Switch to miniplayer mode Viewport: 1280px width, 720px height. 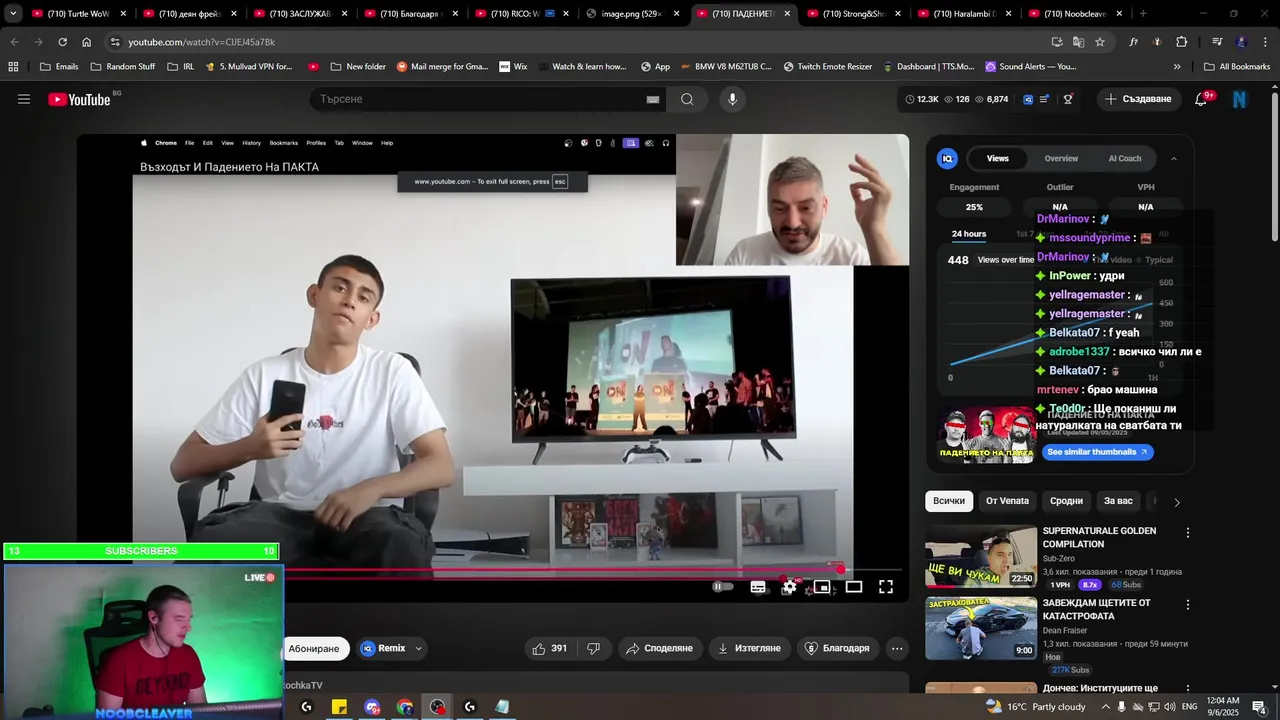(822, 587)
